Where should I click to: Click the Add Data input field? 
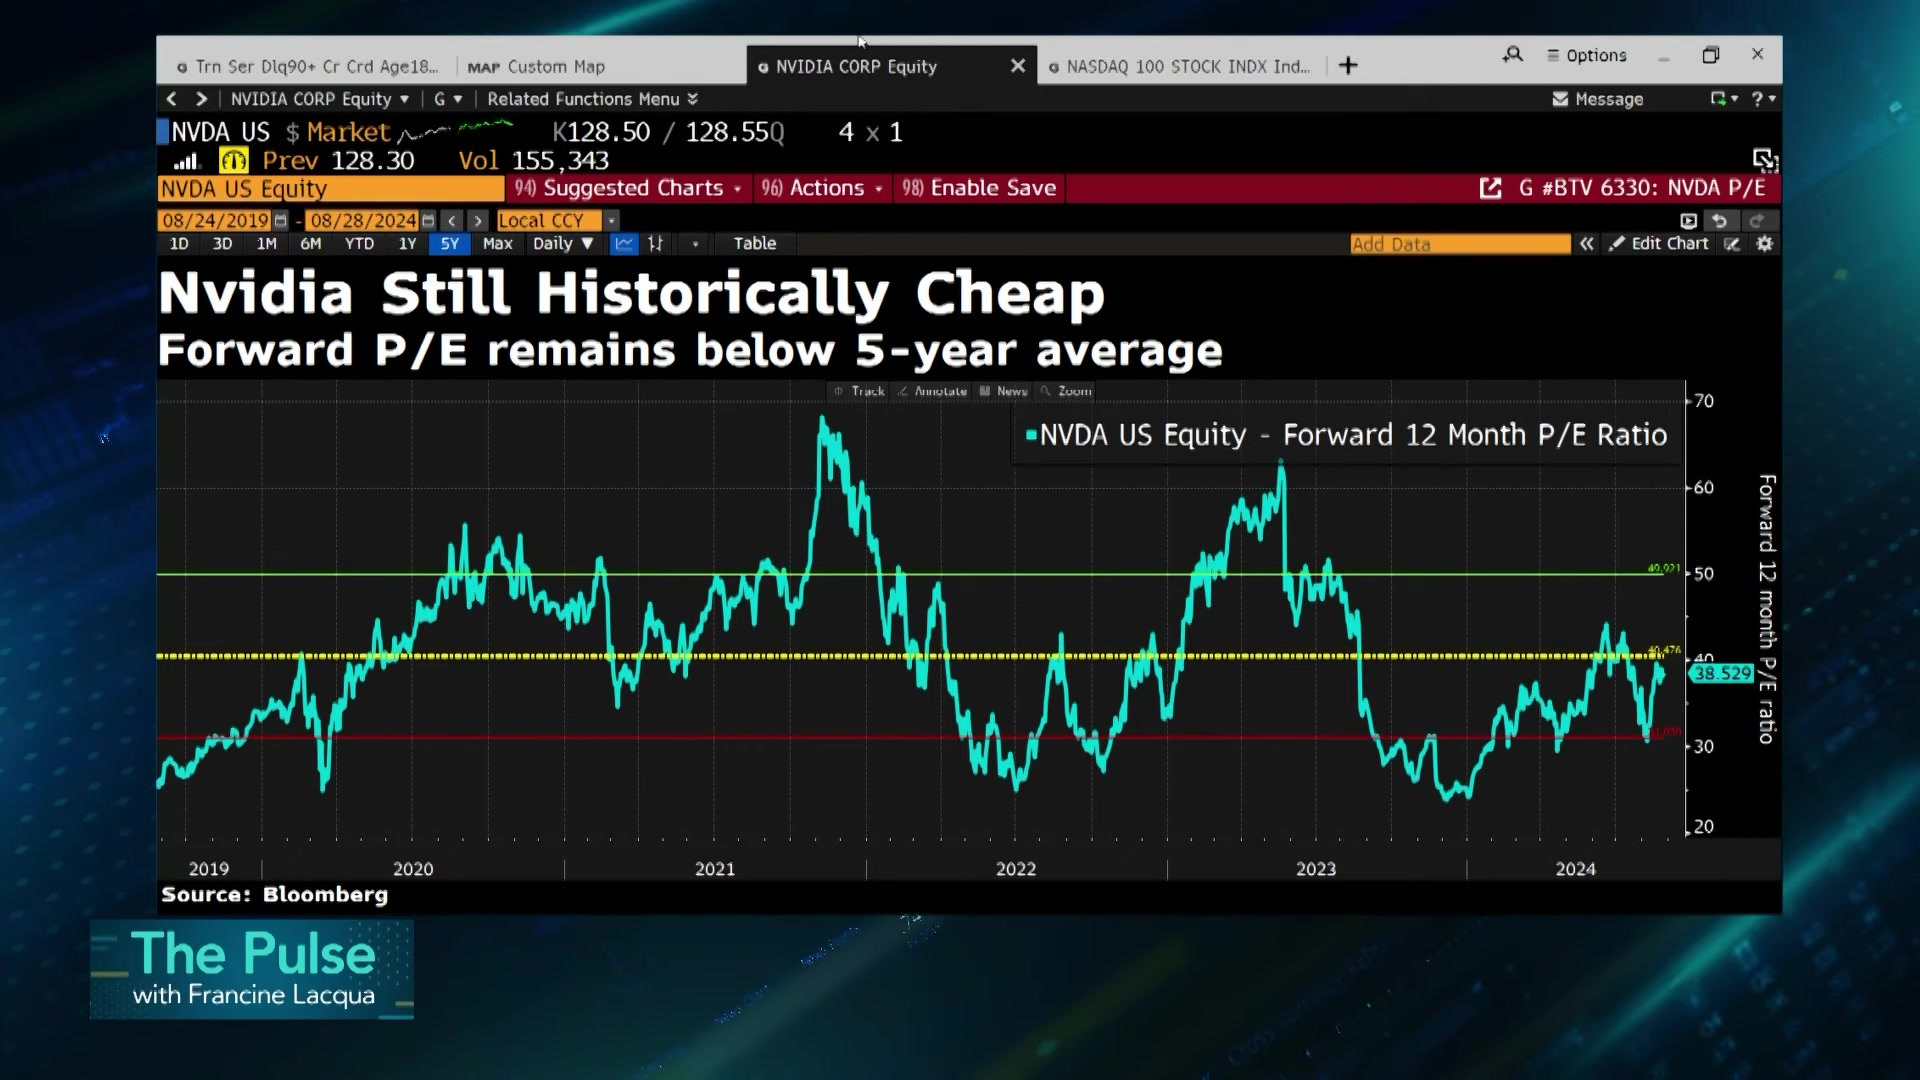(x=1460, y=244)
